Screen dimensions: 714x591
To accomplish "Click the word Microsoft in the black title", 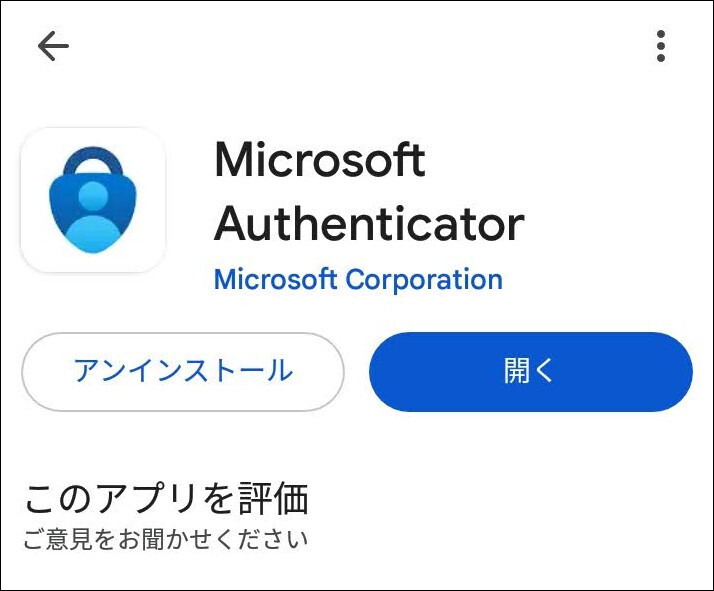I will point(320,158).
